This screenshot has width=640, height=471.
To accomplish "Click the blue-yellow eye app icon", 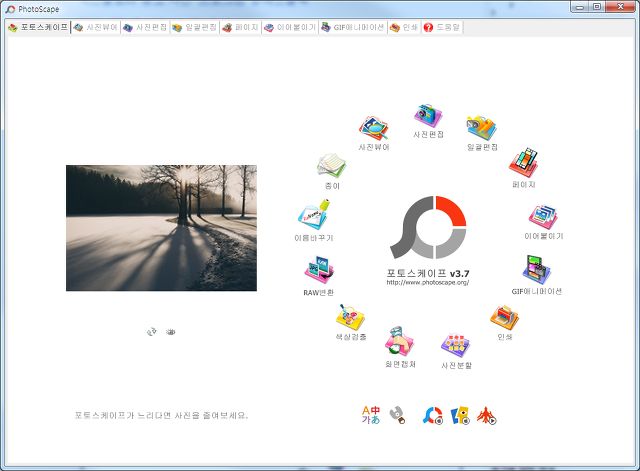I will point(460,415).
